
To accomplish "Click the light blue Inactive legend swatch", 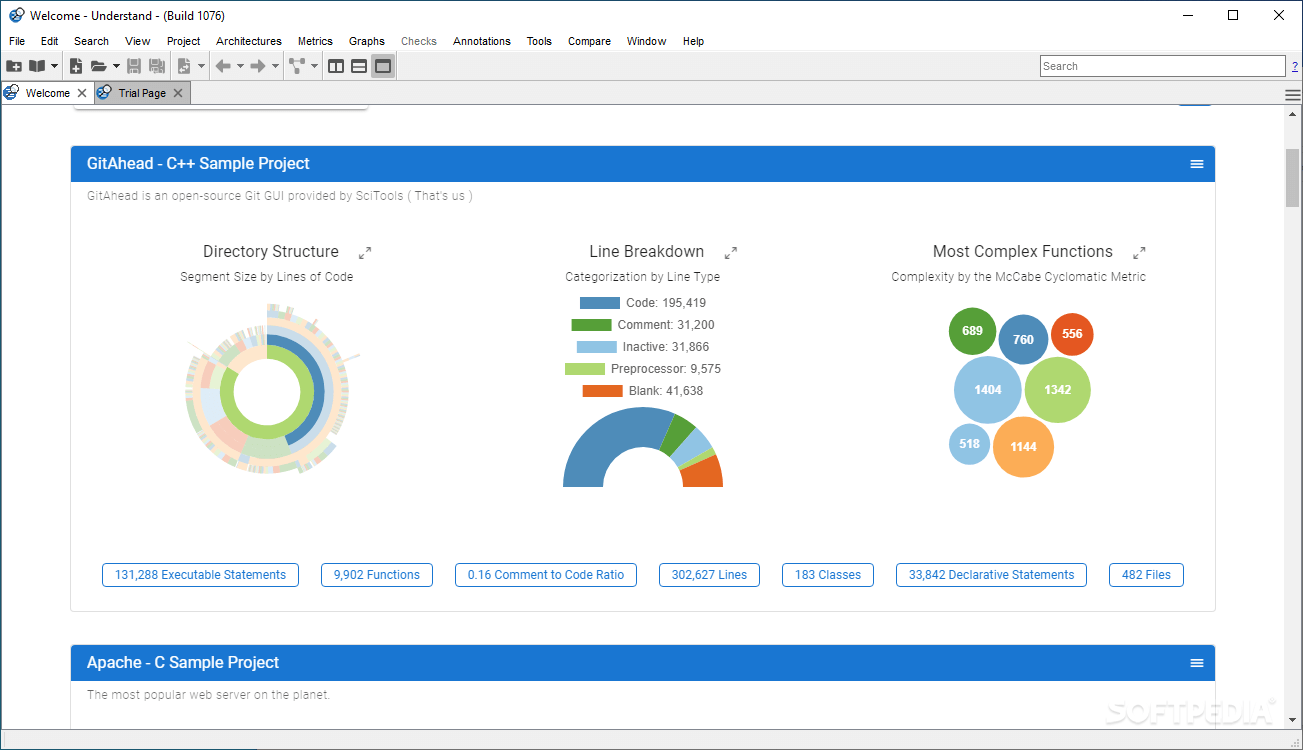I will tap(596, 347).
